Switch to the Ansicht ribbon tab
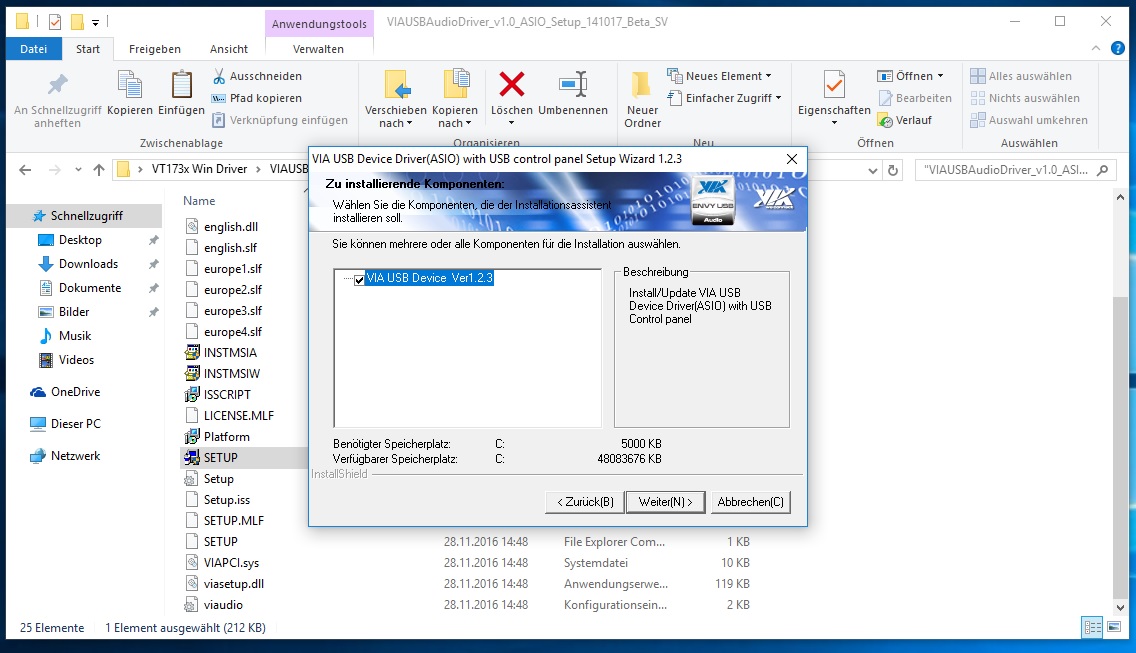 [x=228, y=49]
